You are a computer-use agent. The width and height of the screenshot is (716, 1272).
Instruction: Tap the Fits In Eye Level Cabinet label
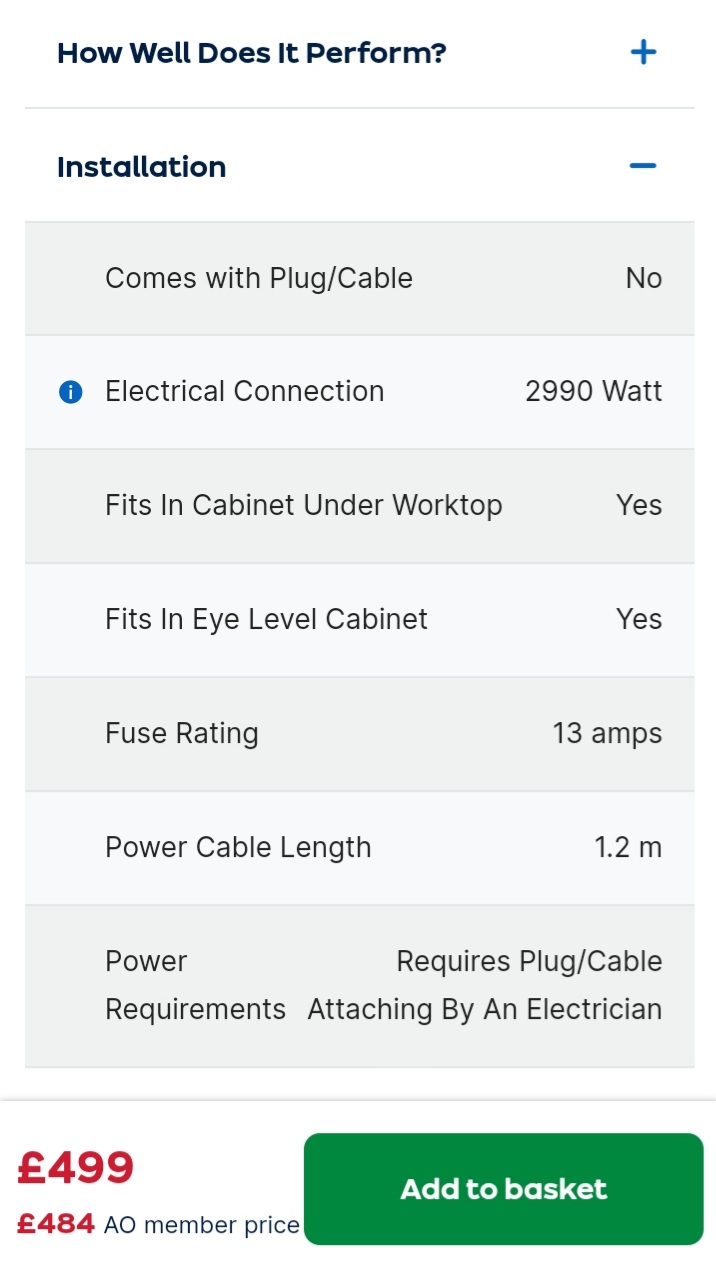pyautogui.click(x=266, y=619)
